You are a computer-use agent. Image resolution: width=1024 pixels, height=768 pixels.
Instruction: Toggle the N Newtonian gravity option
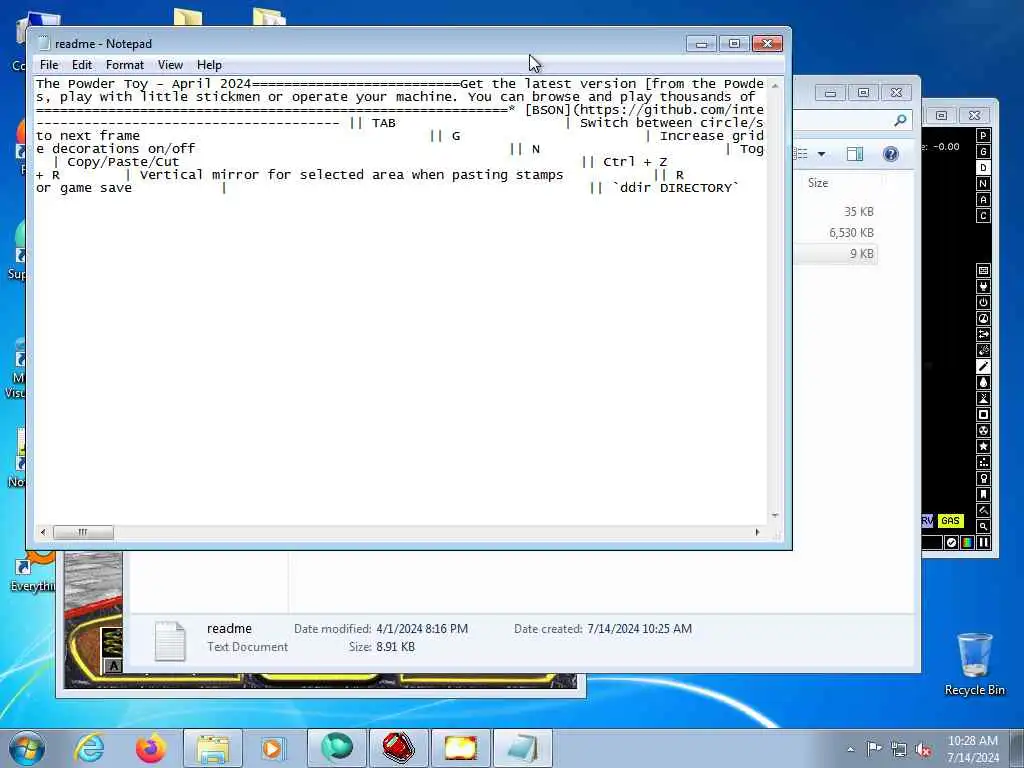[x=983, y=184]
